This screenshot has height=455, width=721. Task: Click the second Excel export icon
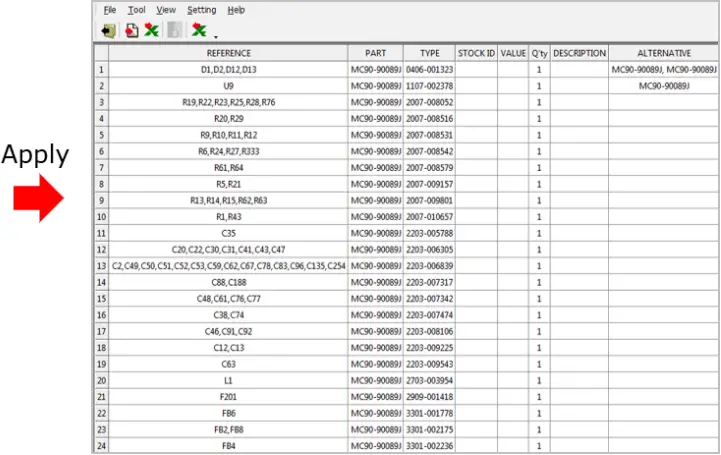199,30
